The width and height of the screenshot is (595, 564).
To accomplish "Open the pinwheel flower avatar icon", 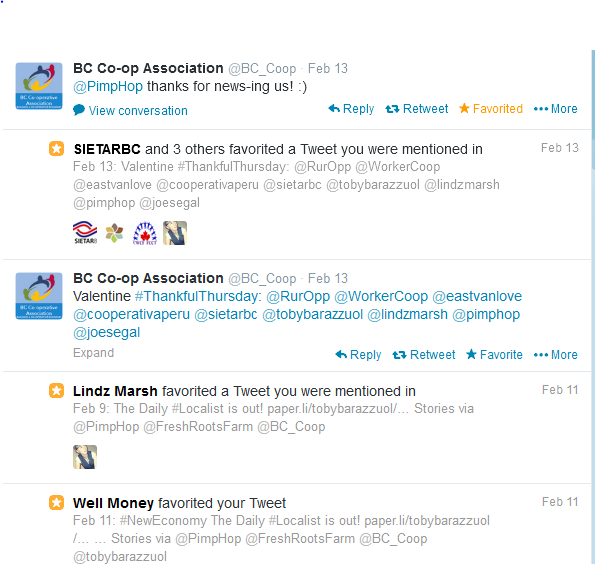I will [x=114, y=233].
